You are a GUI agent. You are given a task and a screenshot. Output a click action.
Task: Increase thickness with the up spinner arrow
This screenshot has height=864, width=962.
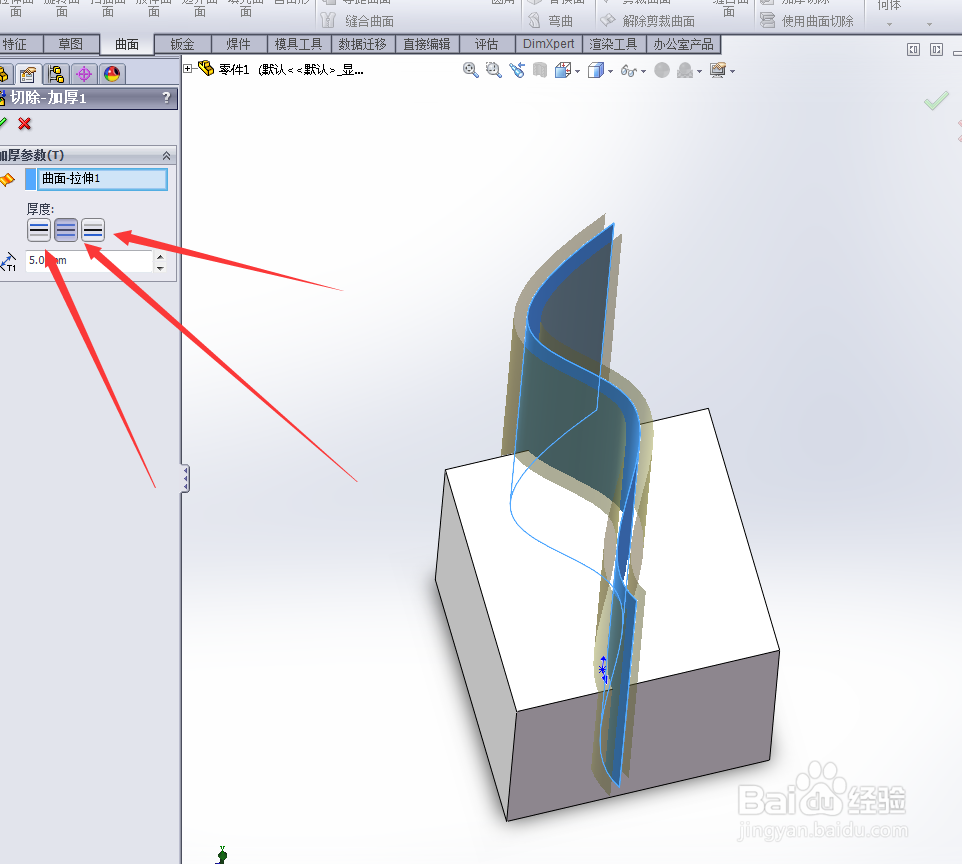pyautogui.click(x=160, y=256)
